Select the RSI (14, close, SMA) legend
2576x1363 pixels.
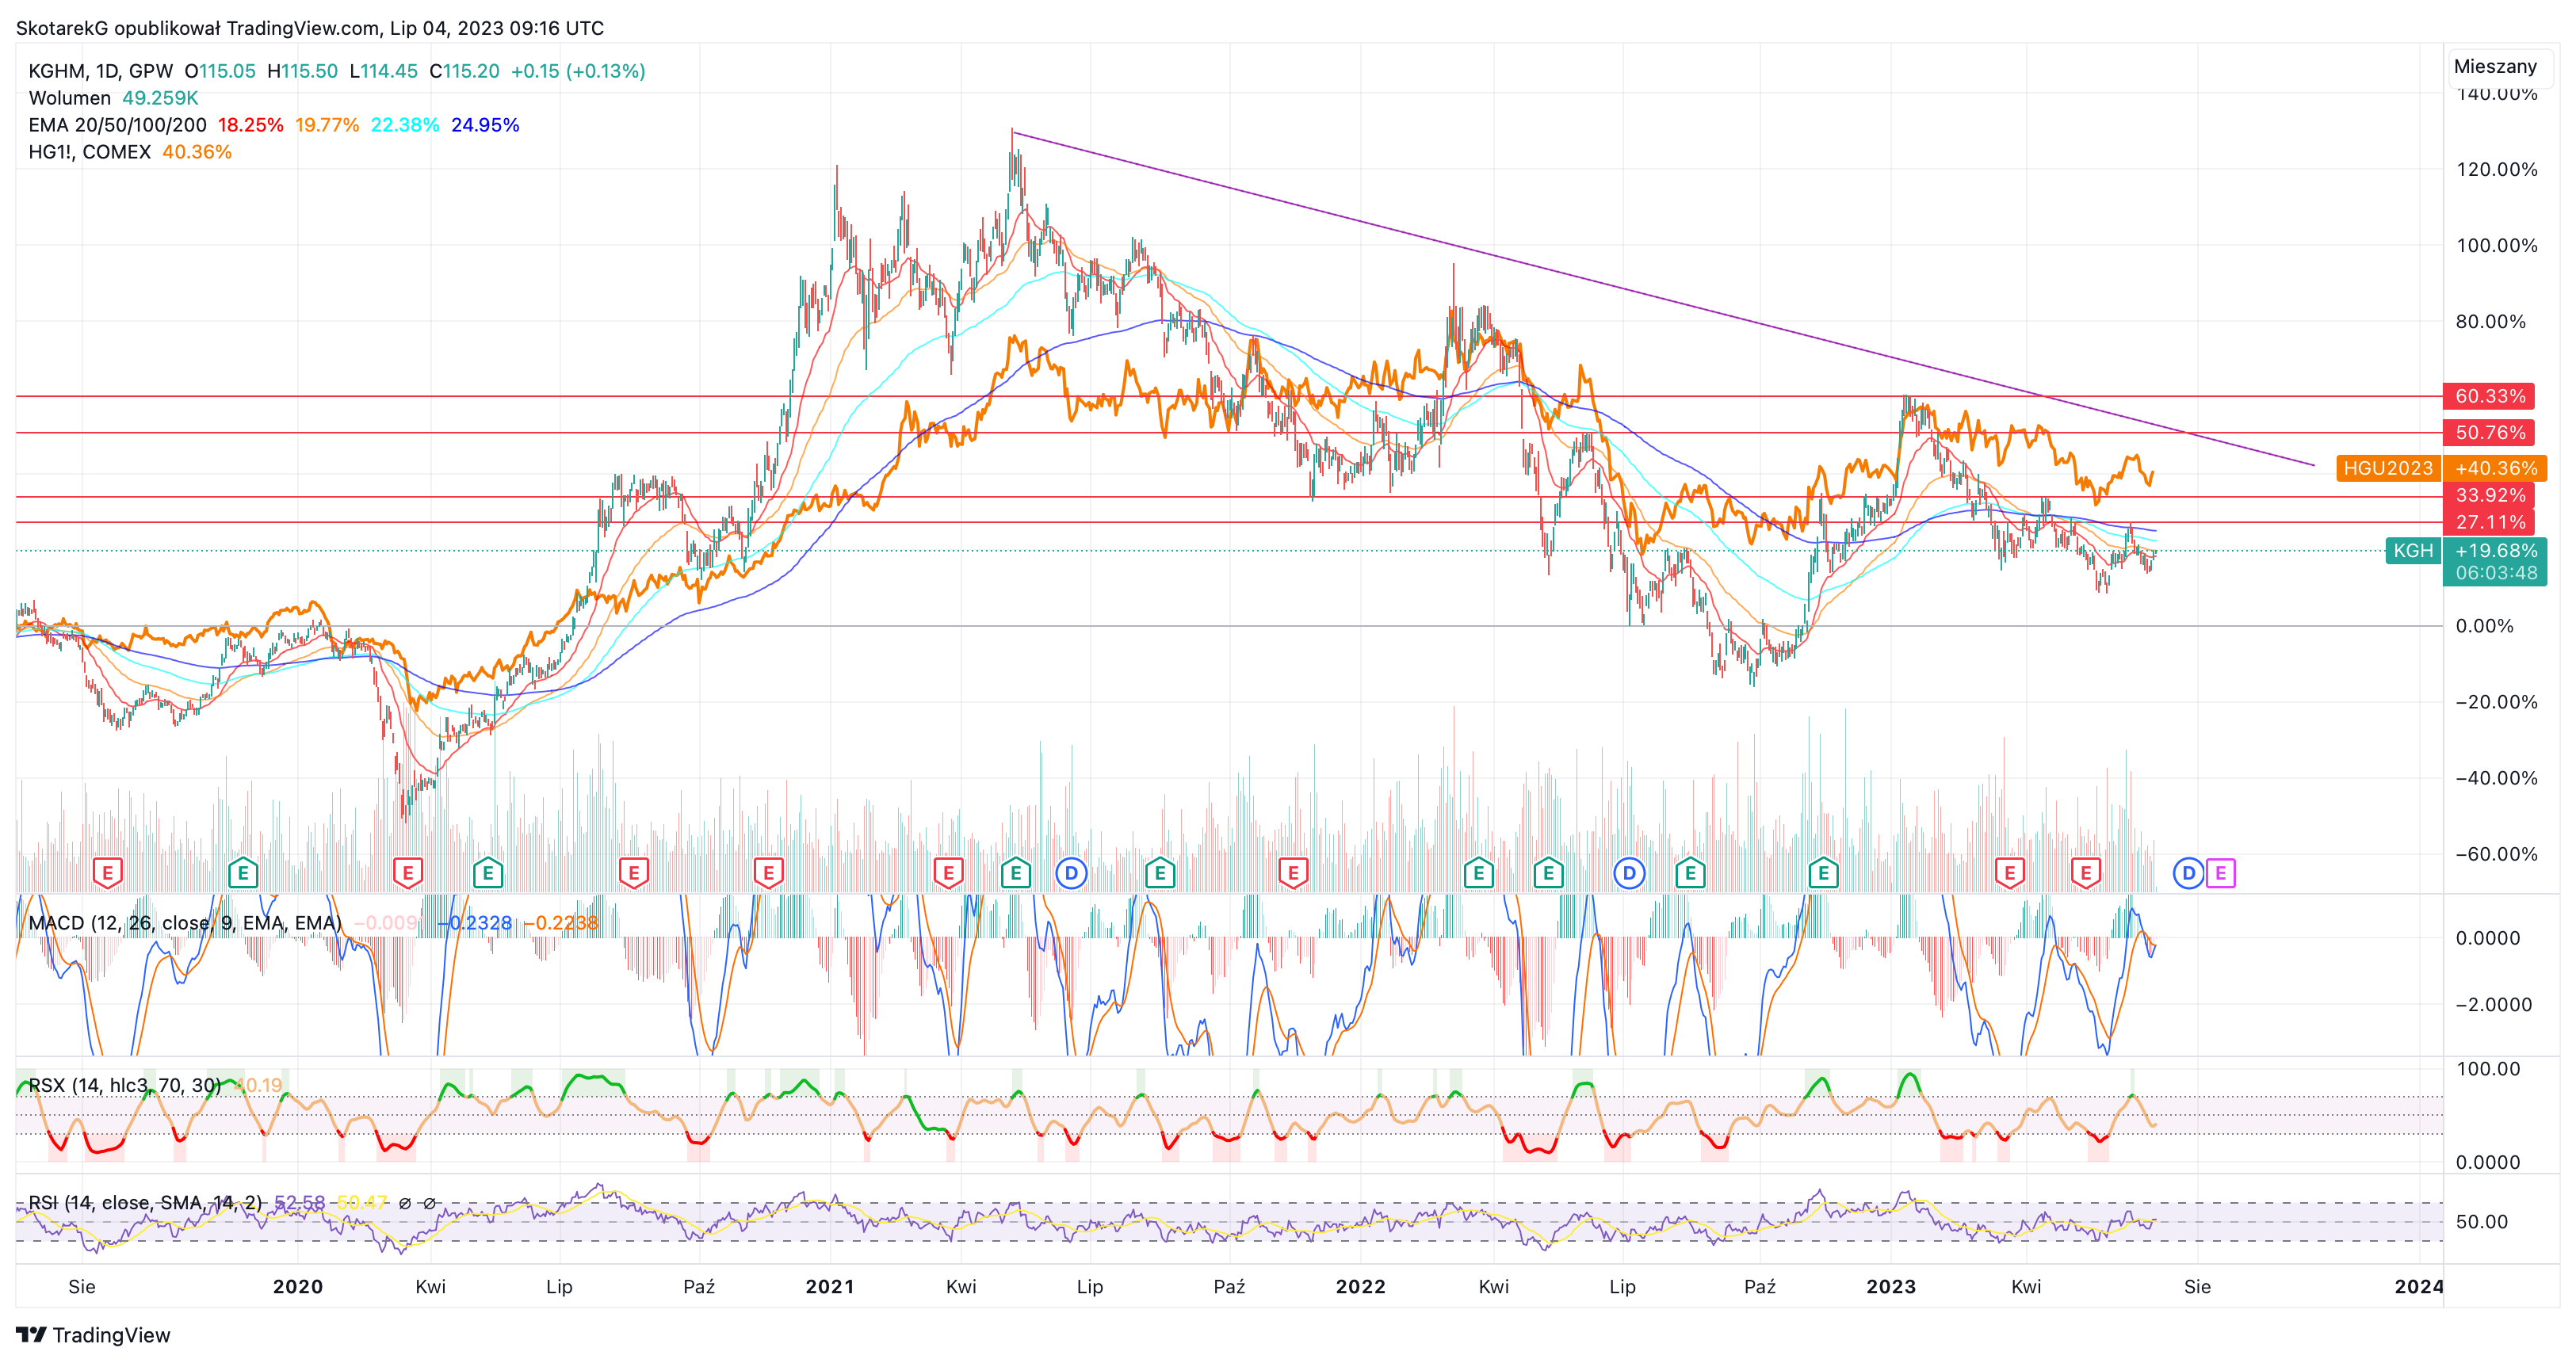click(145, 1202)
